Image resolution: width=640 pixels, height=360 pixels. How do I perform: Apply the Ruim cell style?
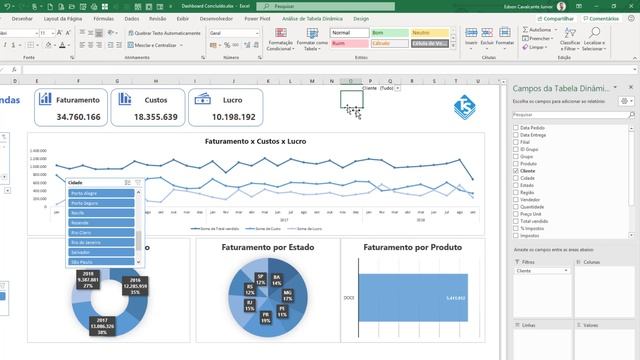click(349, 43)
